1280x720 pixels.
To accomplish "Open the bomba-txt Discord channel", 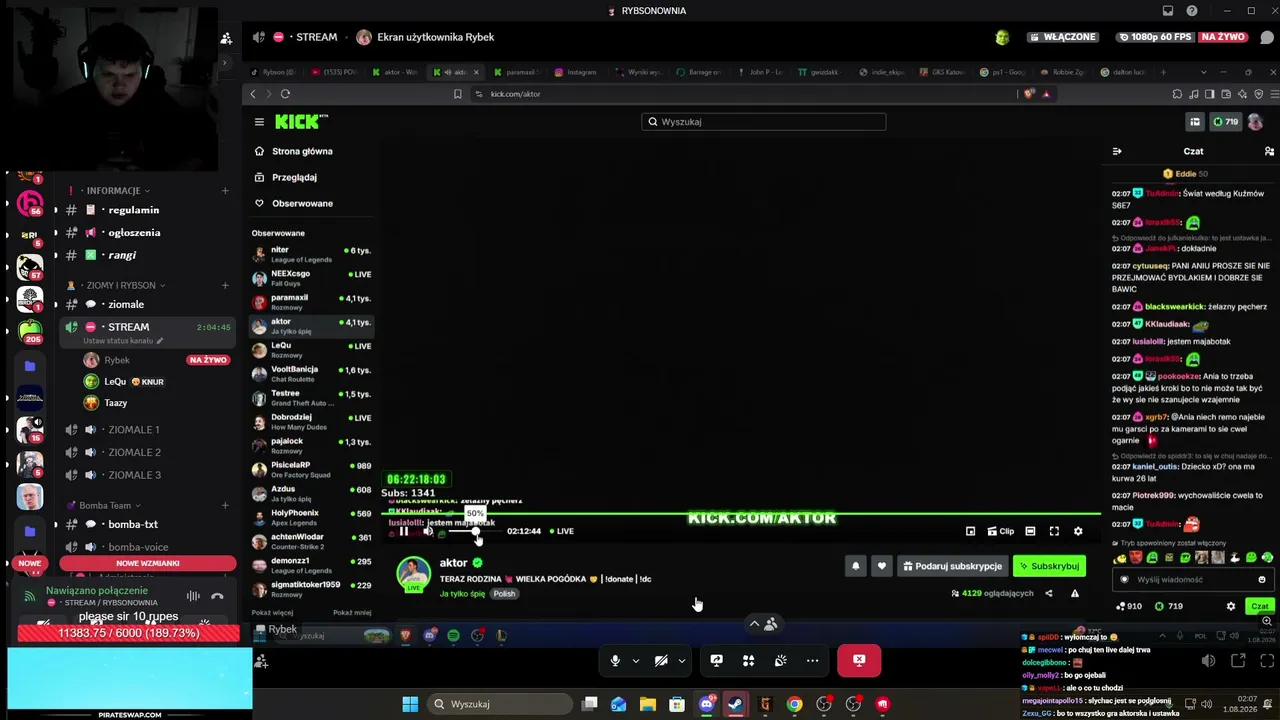I will tap(133, 525).
